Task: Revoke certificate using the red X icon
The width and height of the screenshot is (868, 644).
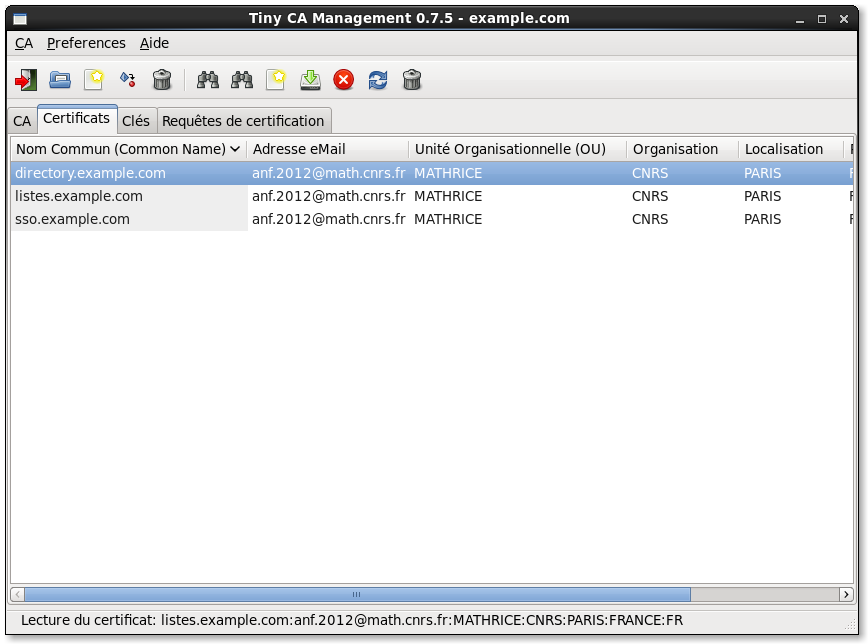Action: pyautogui.click(x=344, y=80)
